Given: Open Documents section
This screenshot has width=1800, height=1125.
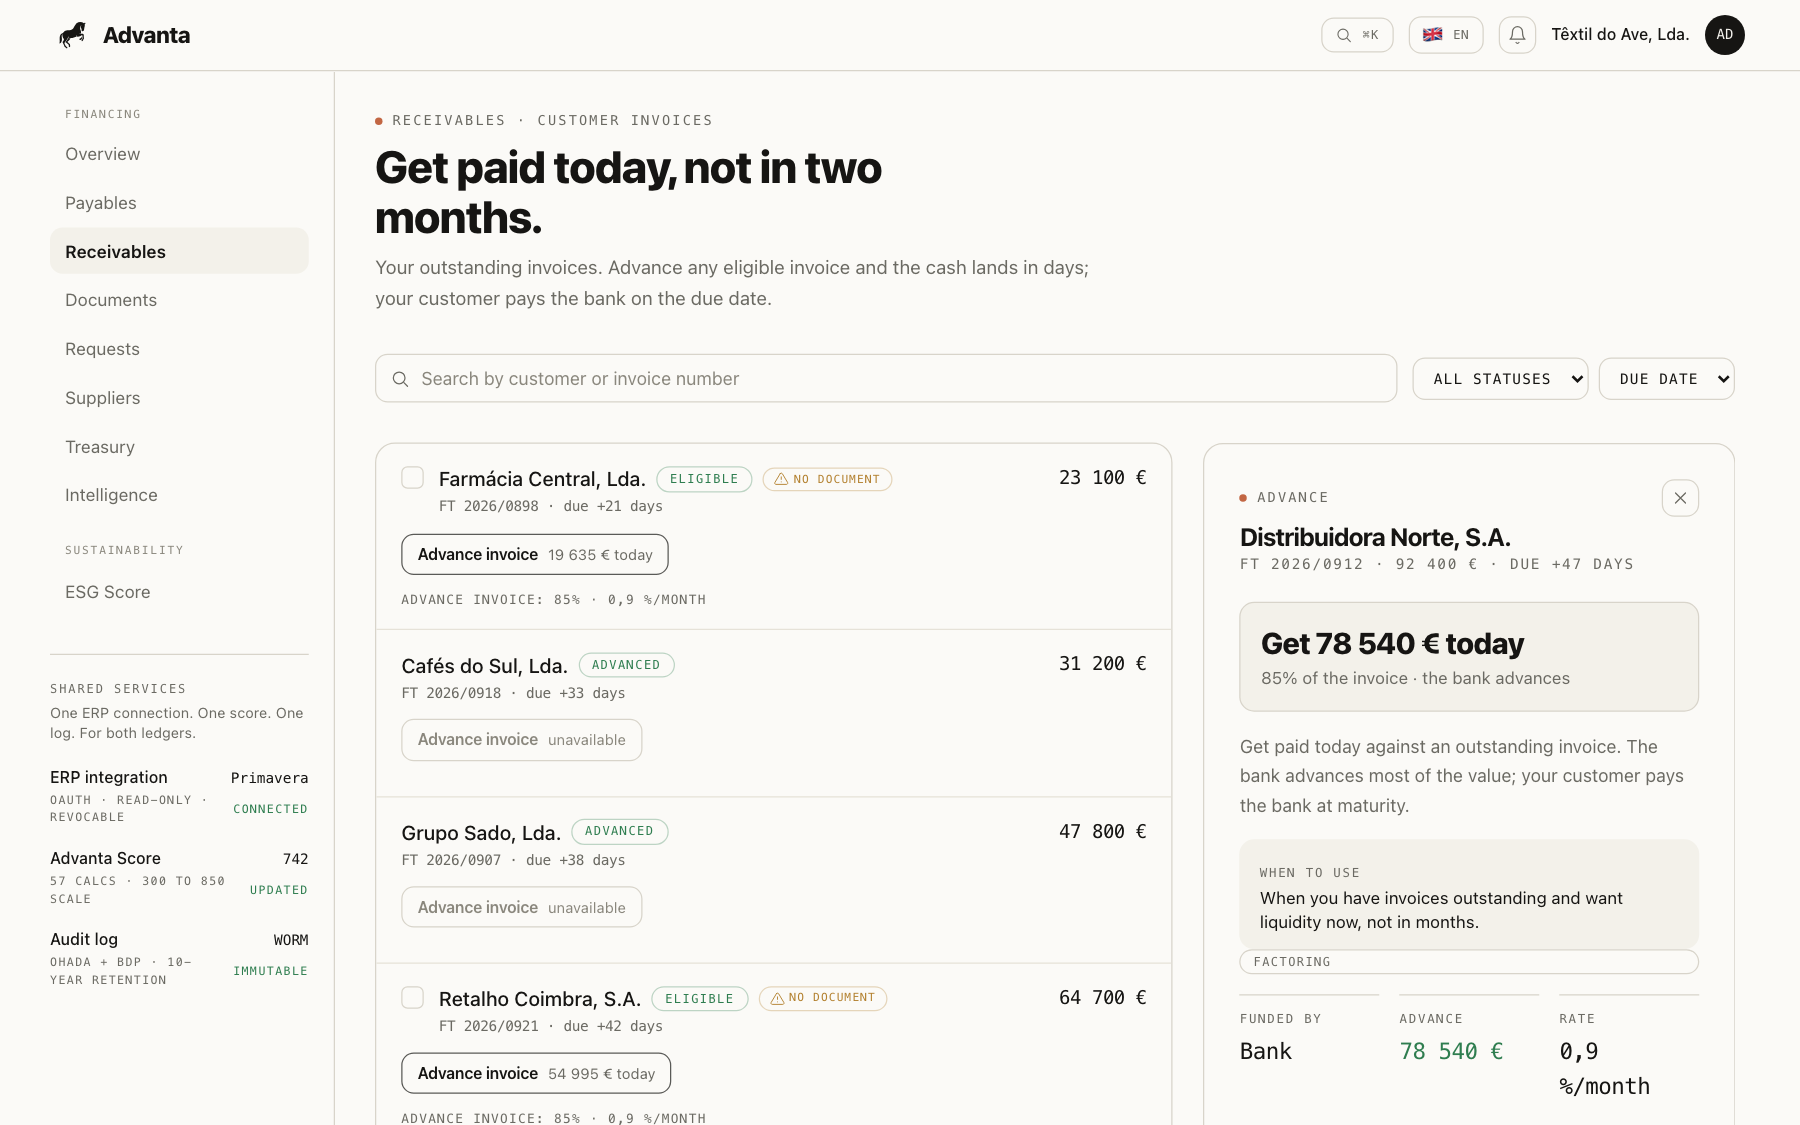Looking at the screenshot, I should (x=179, y=300).
